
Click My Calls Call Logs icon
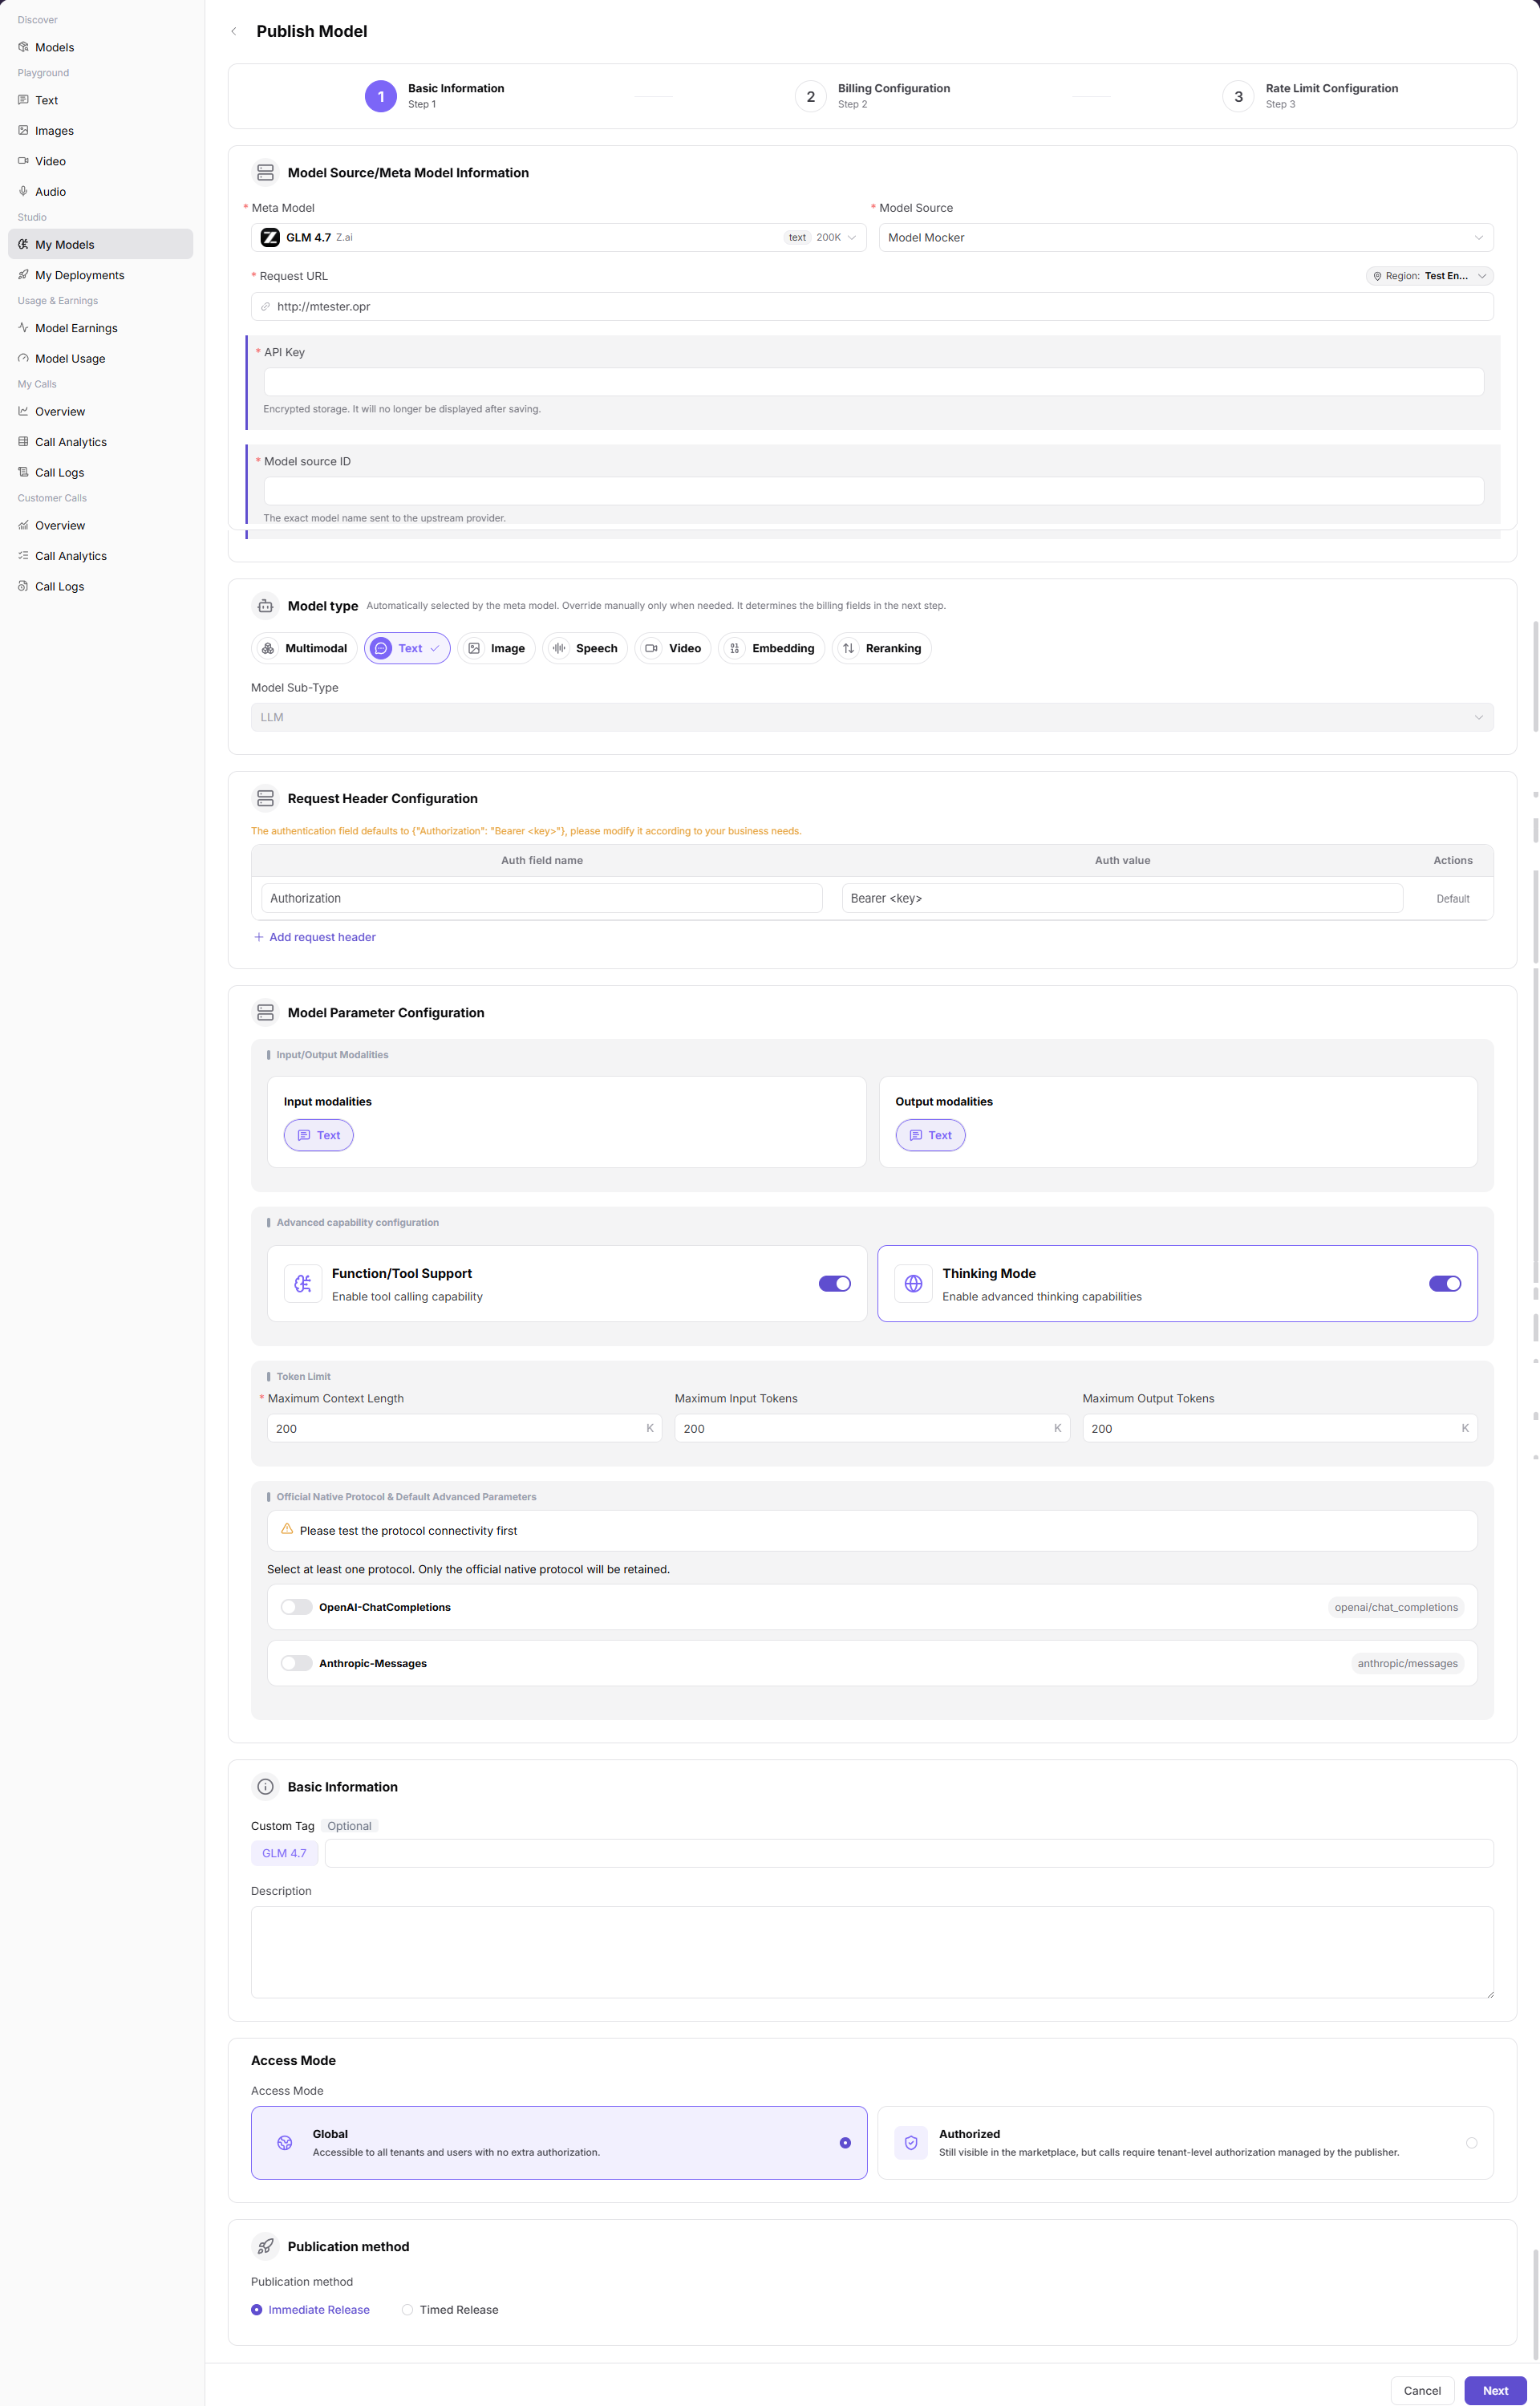pos(23,472)
